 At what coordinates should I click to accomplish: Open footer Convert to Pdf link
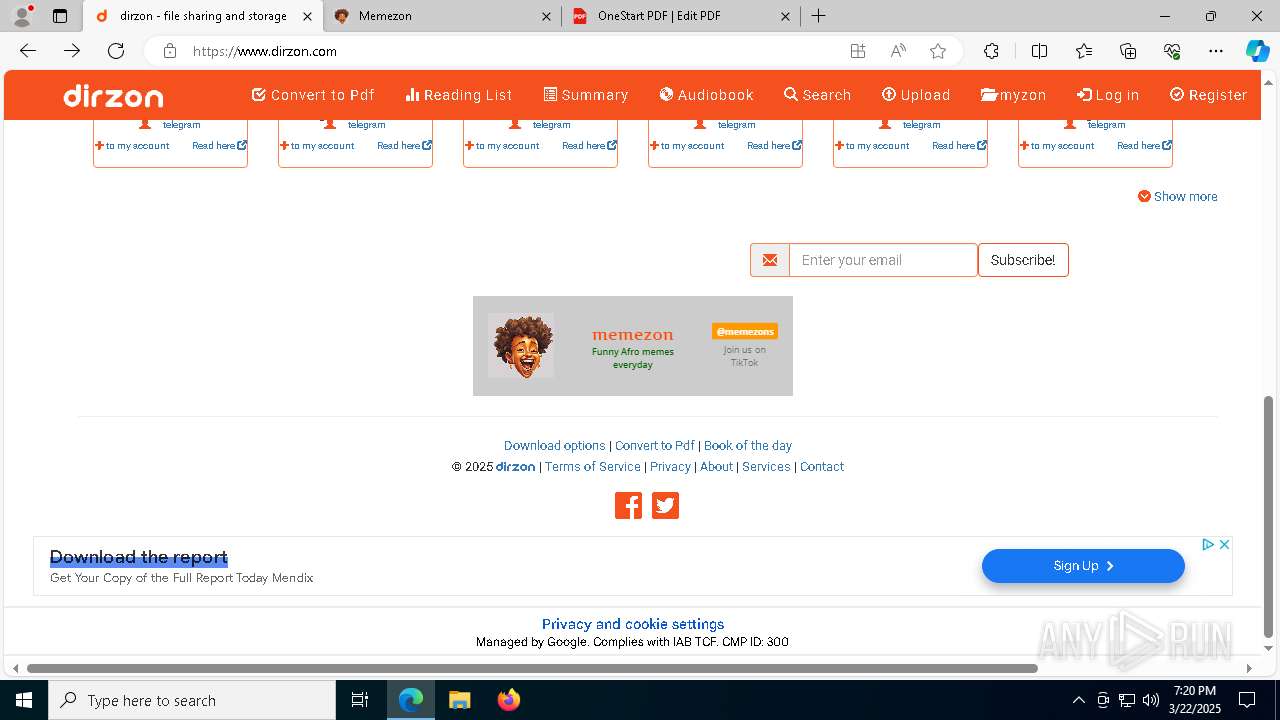coord(655,446)
